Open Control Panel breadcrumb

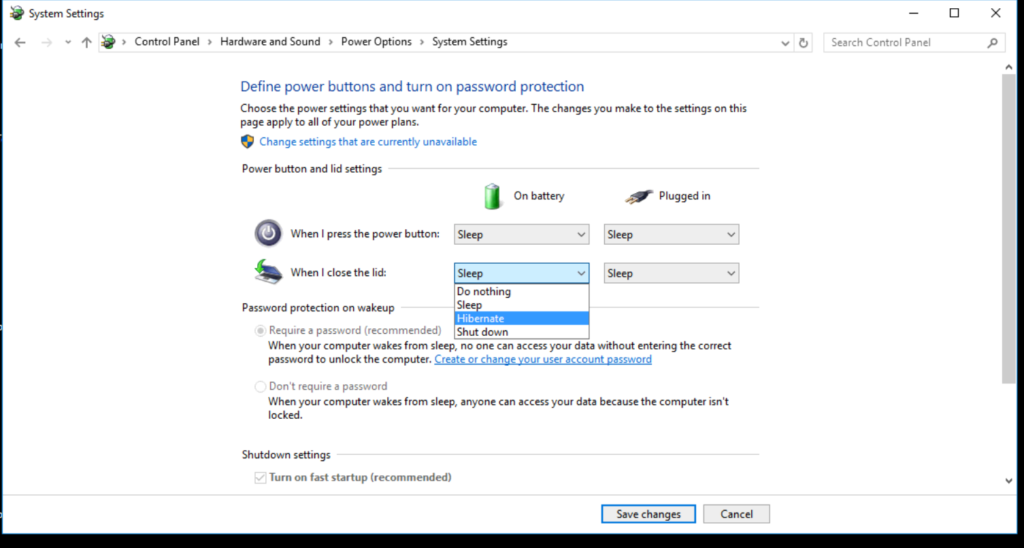click(167, 42)
